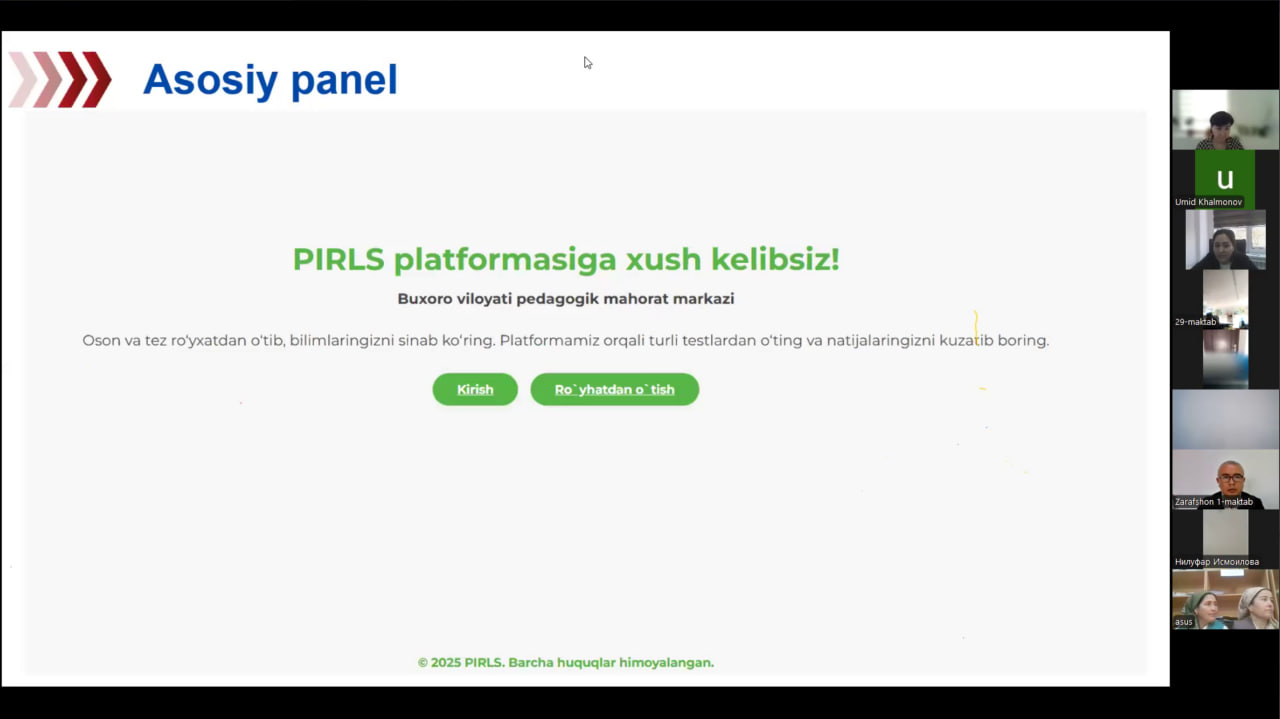The width and height of the screenshot is (1280, 719).
Task: Click the Umid Khalmonov name label
Action: (x=1208, y=202)
